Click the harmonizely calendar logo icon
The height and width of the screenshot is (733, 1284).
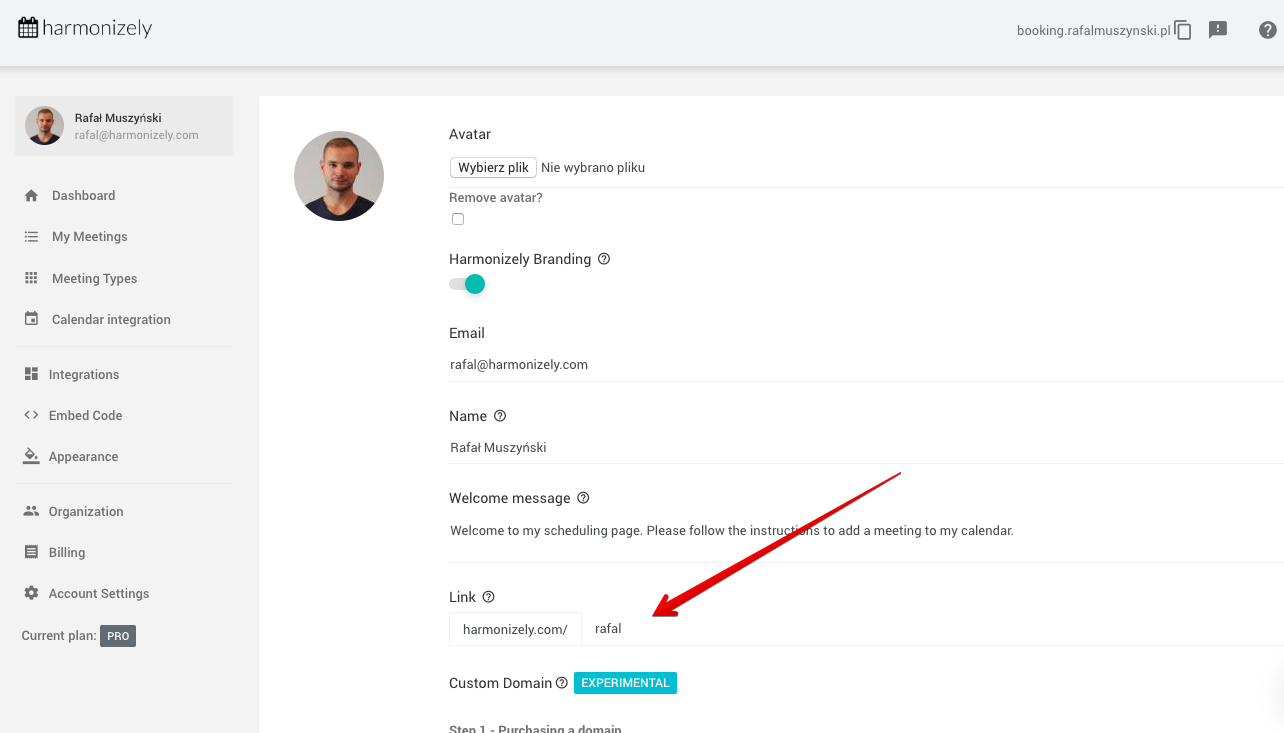[28, 28]
